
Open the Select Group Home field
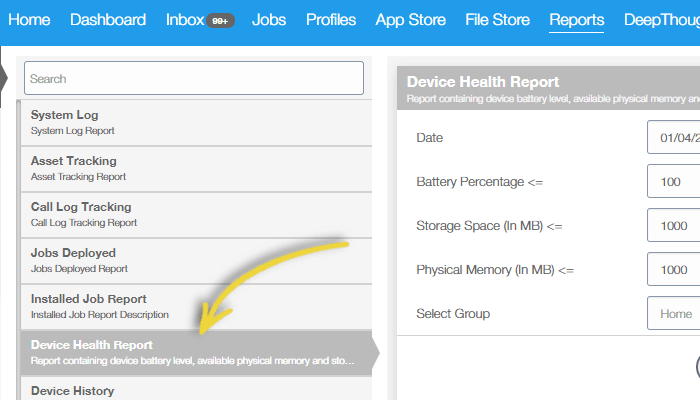pos(674,313)
